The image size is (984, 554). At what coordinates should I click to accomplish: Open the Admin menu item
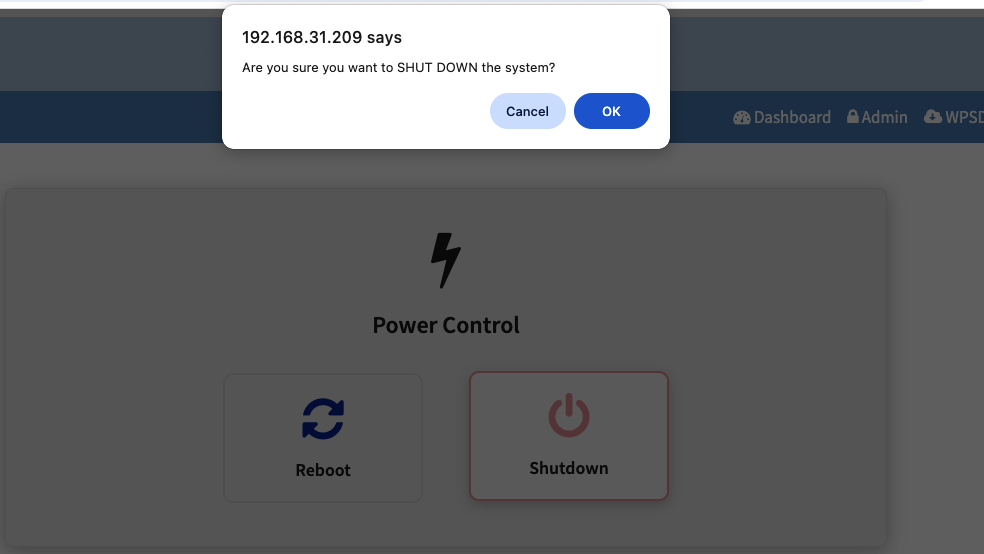pos(877,117)
